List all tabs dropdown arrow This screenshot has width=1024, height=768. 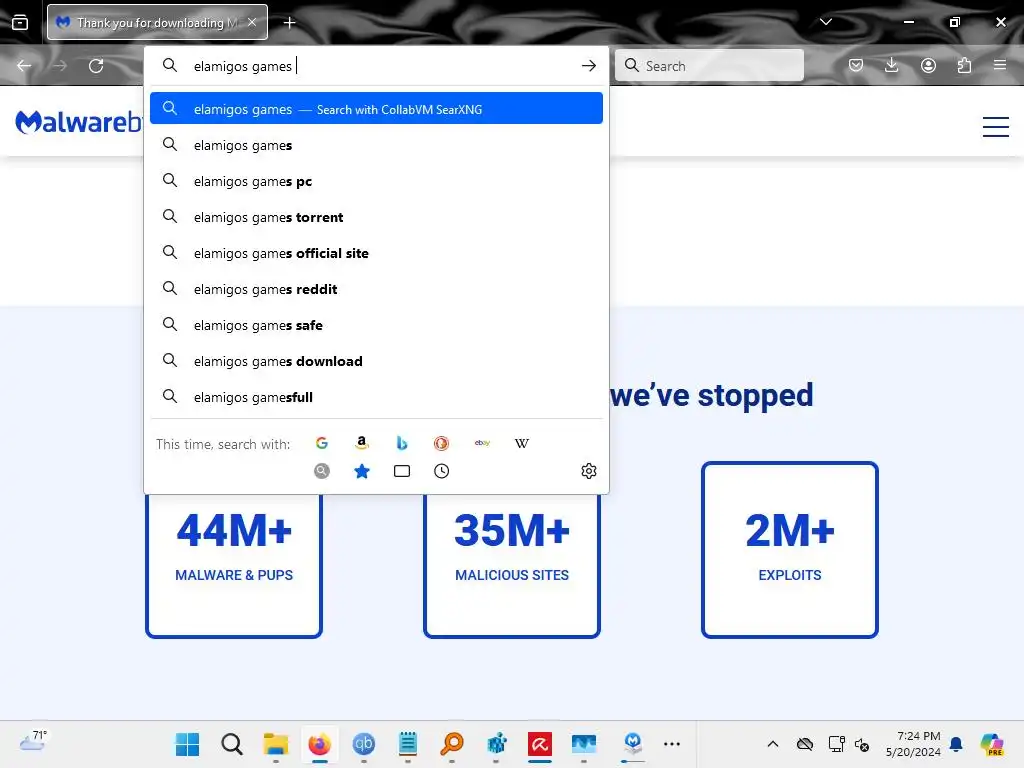coord(825,22)
